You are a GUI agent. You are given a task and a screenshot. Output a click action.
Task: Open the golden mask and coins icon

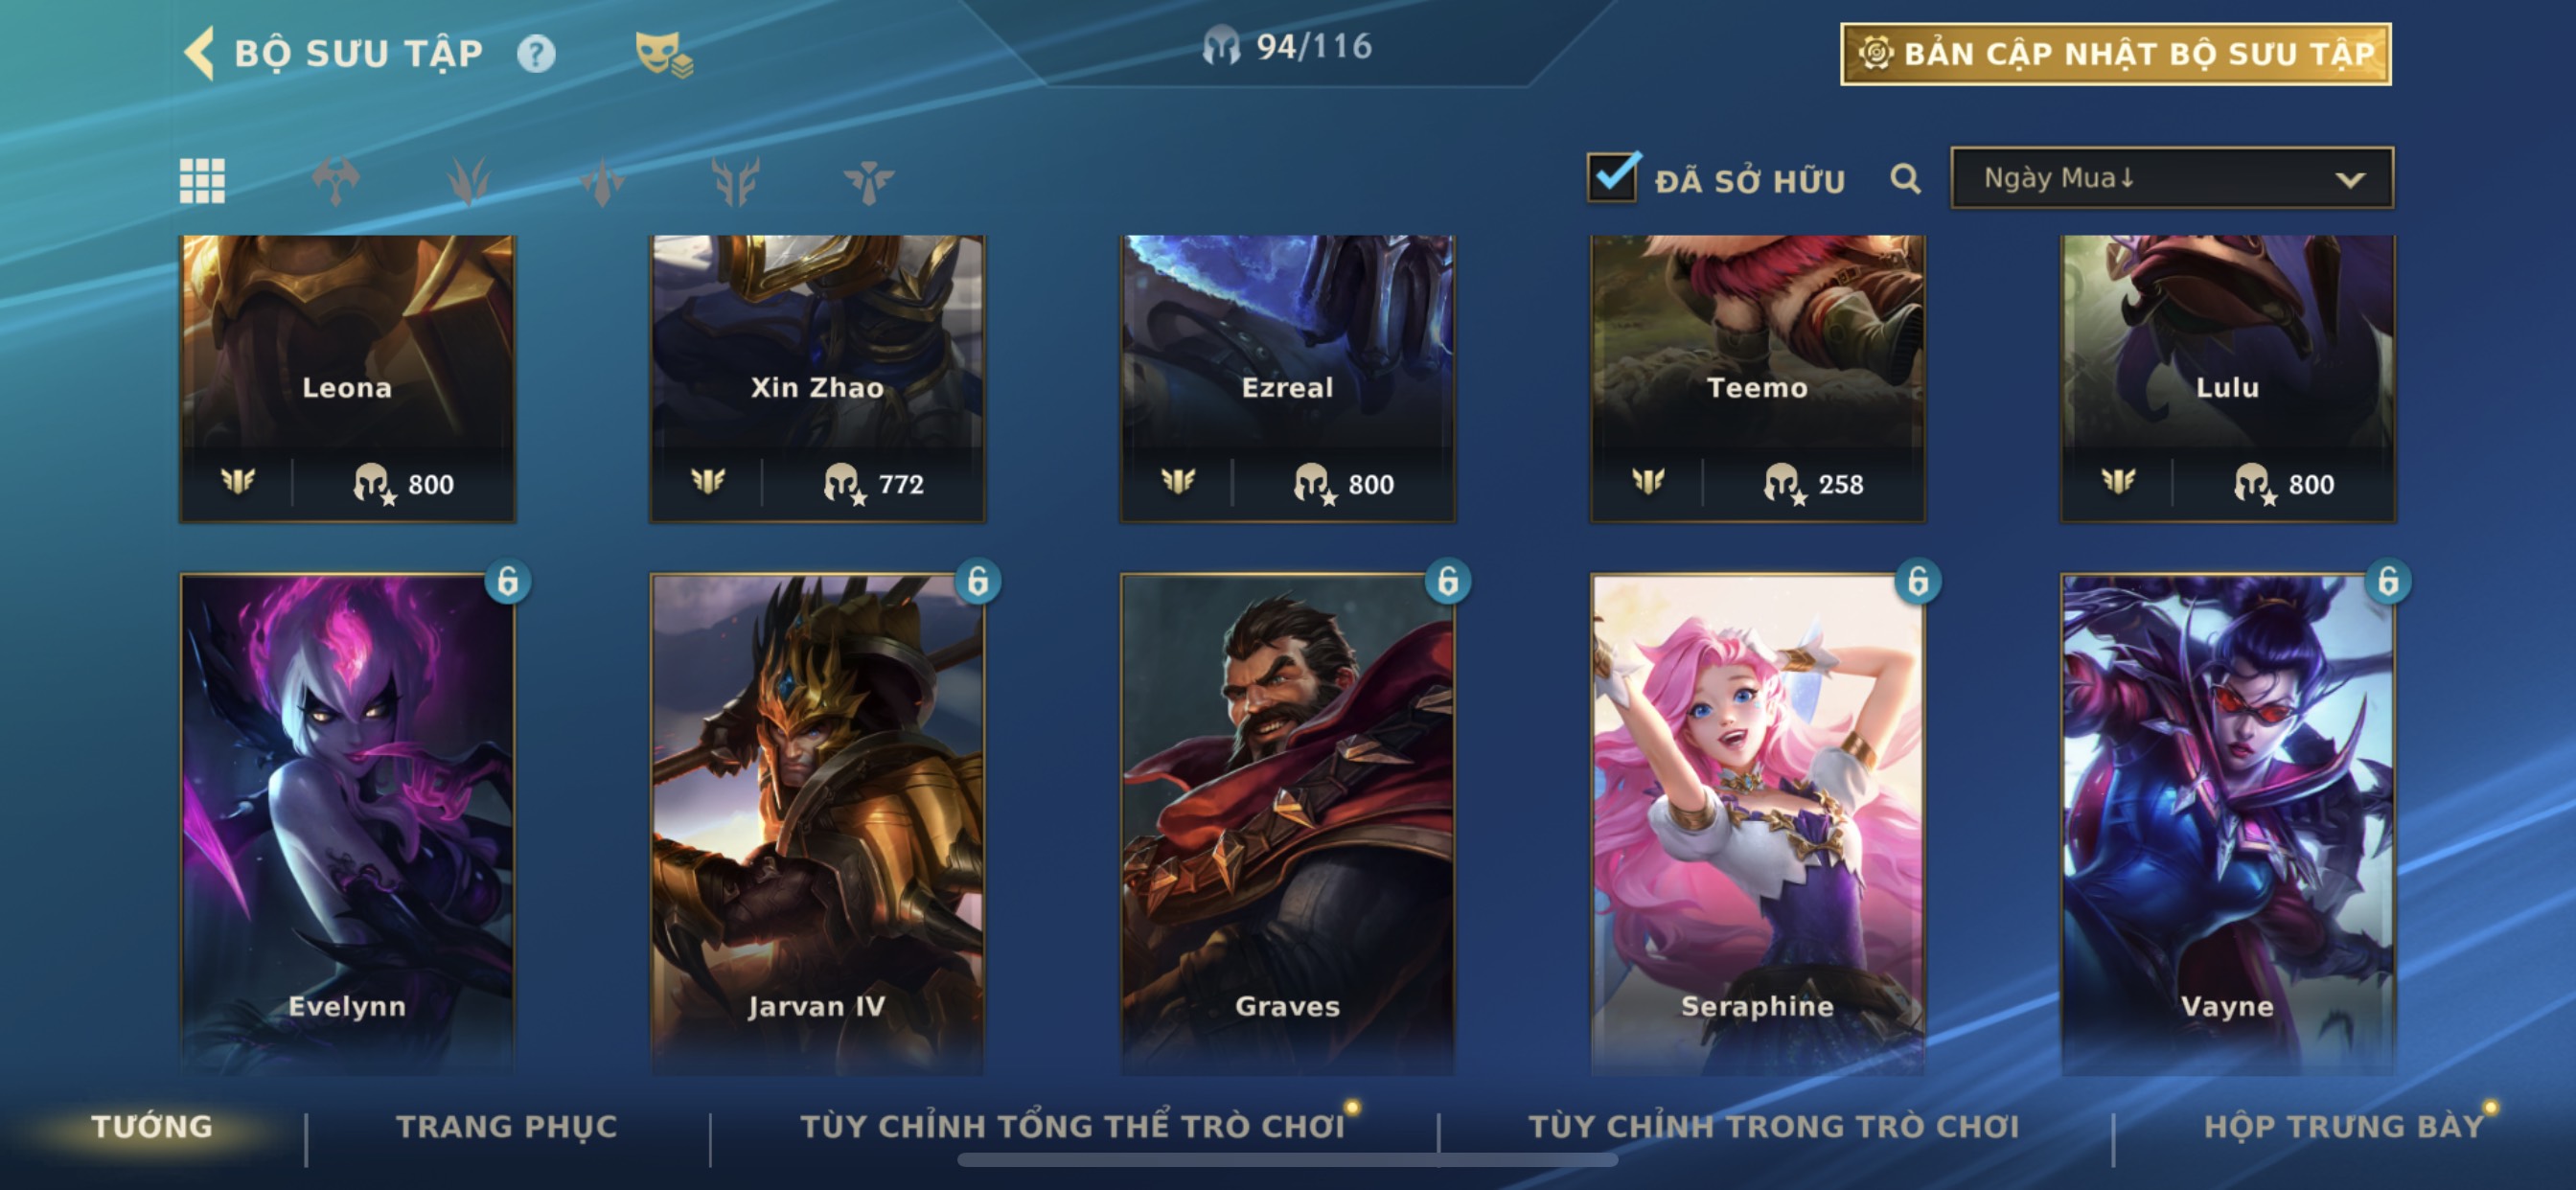[x=664, y=54]
